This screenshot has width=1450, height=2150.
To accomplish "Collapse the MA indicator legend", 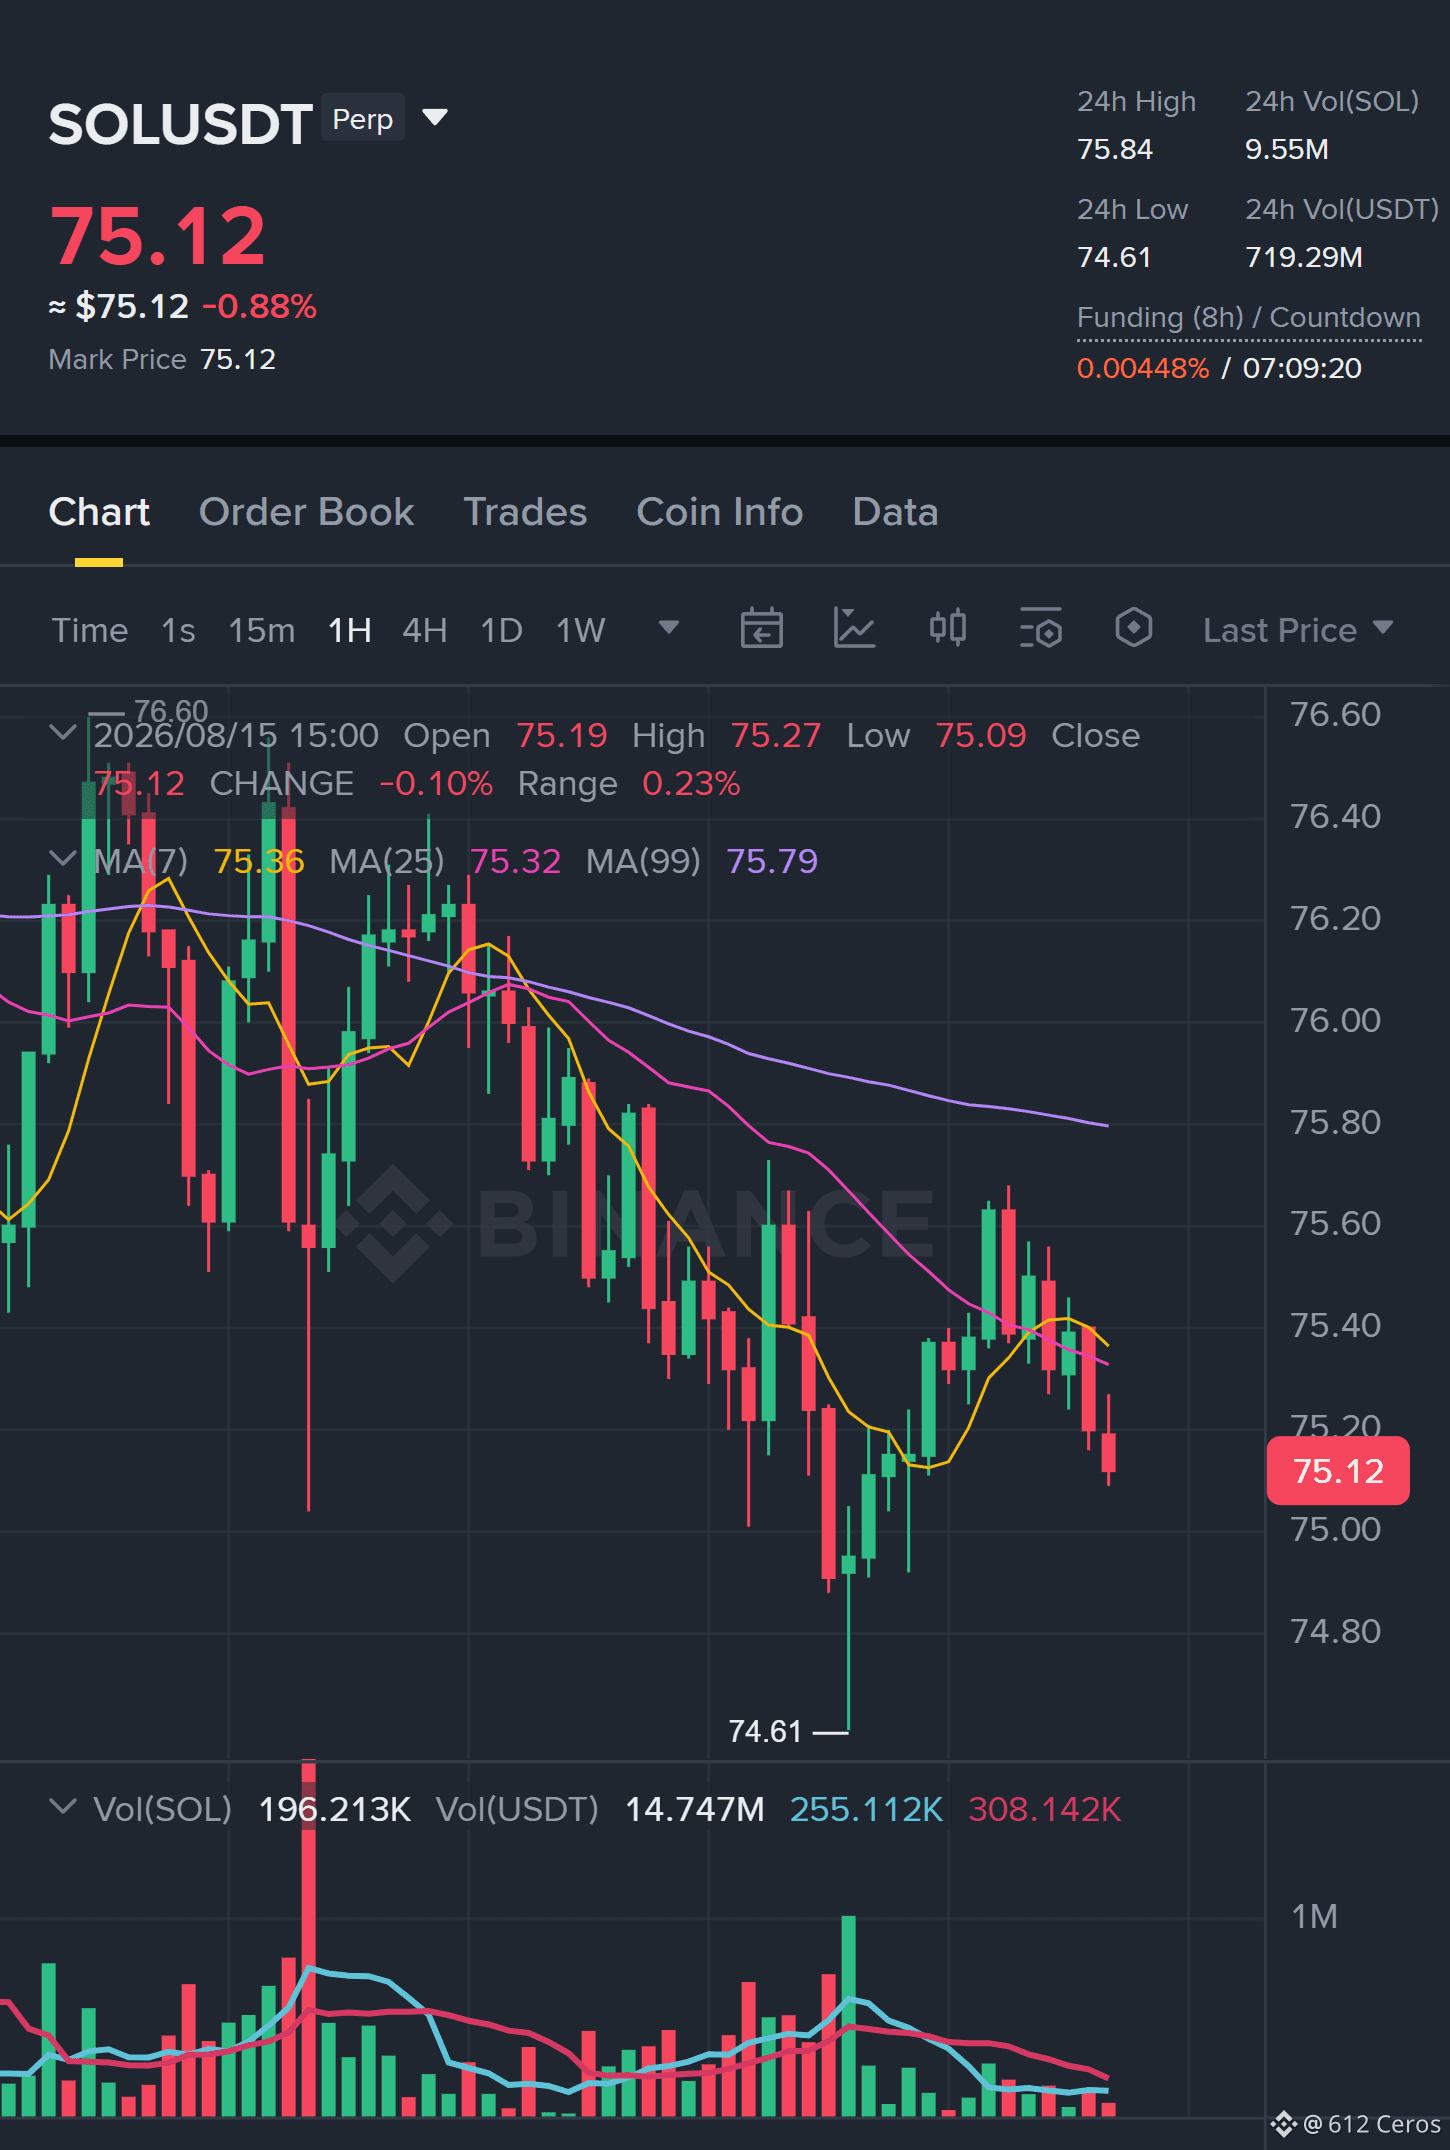I will click(62, 859).
